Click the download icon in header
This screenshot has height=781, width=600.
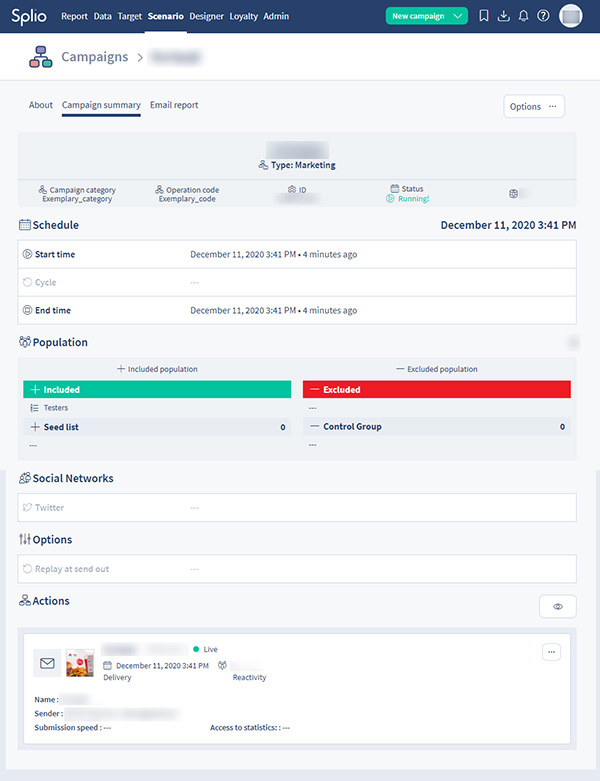[504, 16]
